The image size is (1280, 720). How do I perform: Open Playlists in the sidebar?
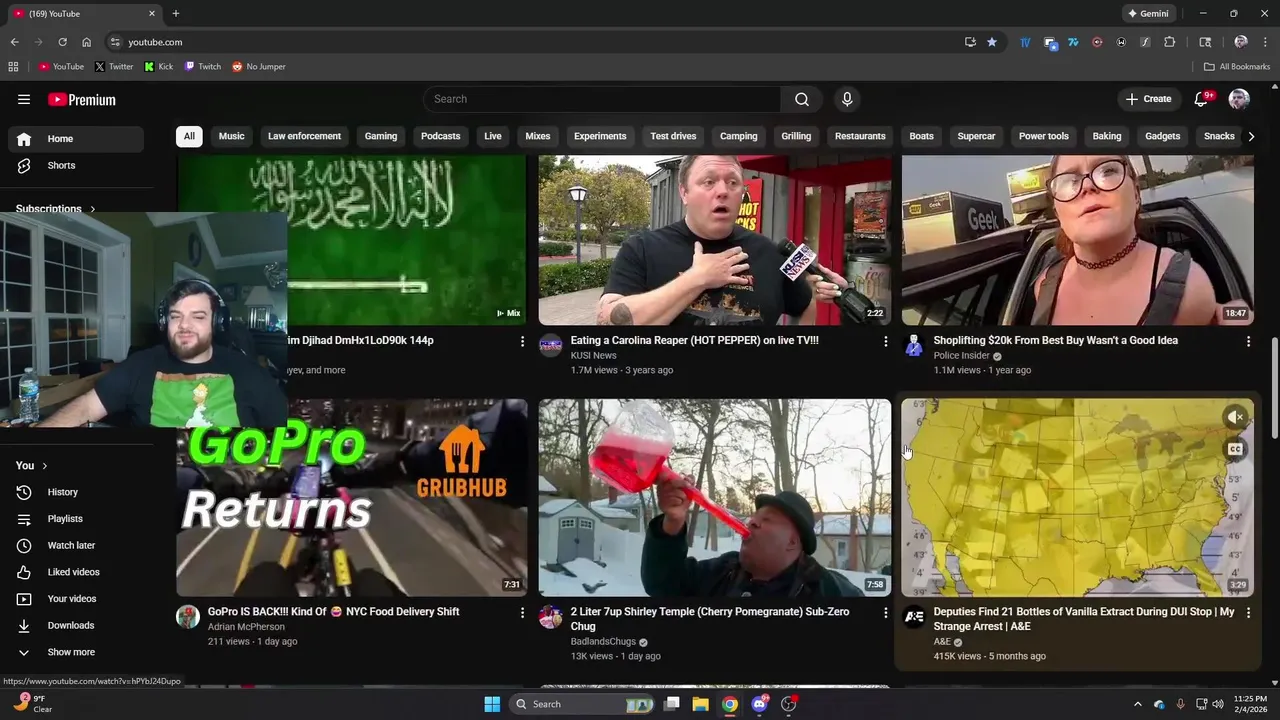[x=76, y=519]
